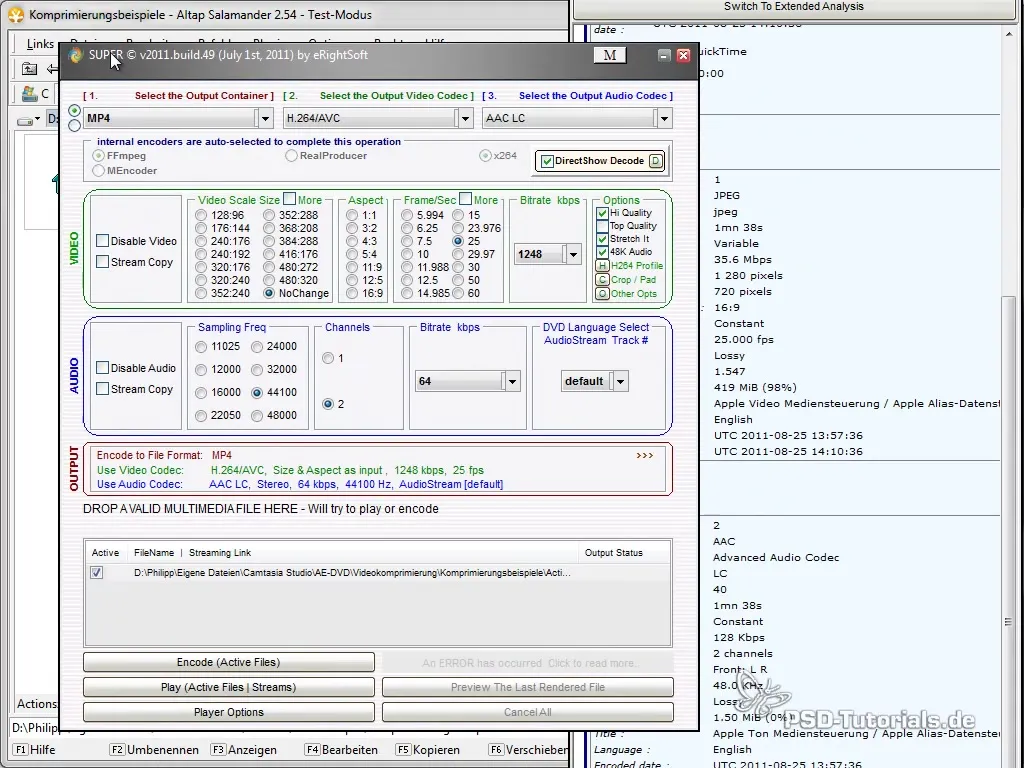Click Encode (Active Files) button
Screen dimensions: 1024x768
point(229,662)
